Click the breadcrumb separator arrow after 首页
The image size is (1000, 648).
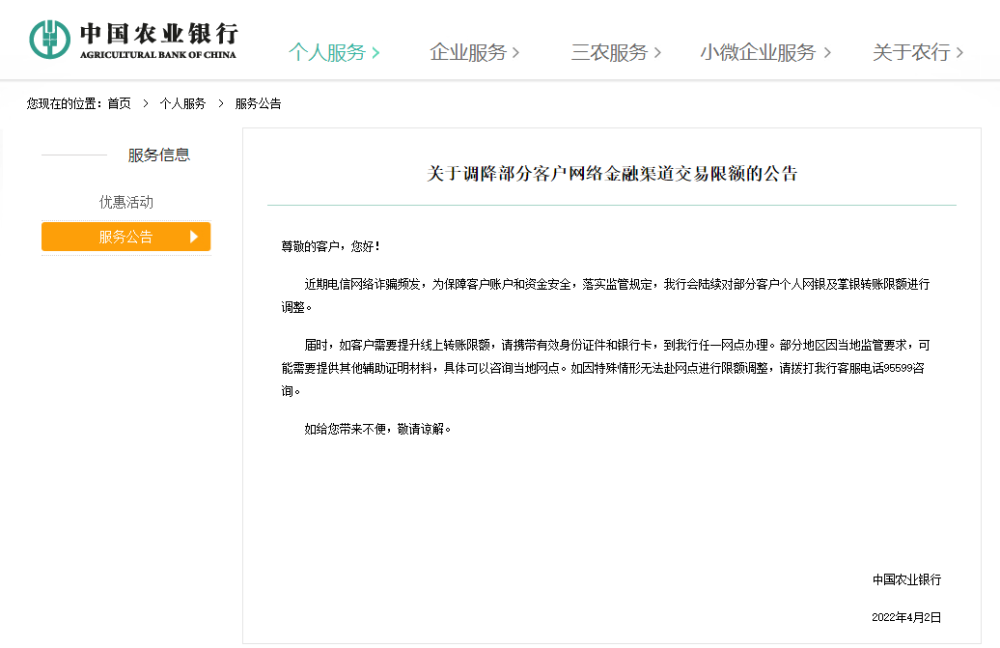click(x=145, y=103)
